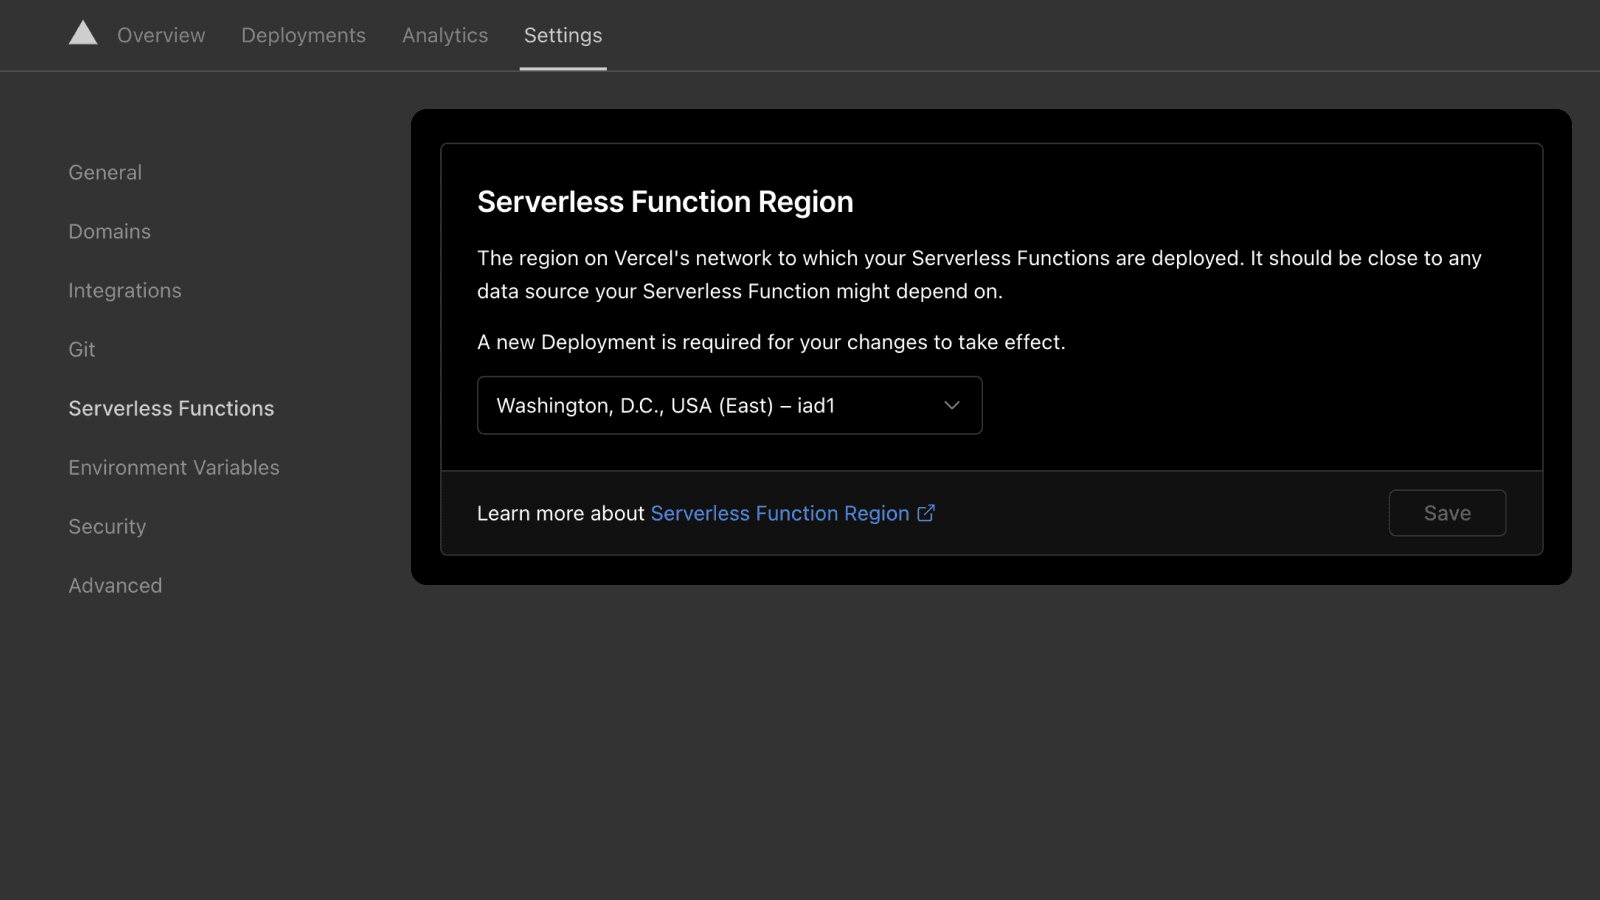The height and width of the screenshot is (900, 1600).
Task: Click the chevron arrow in region selector
Action: click(951, 405)
